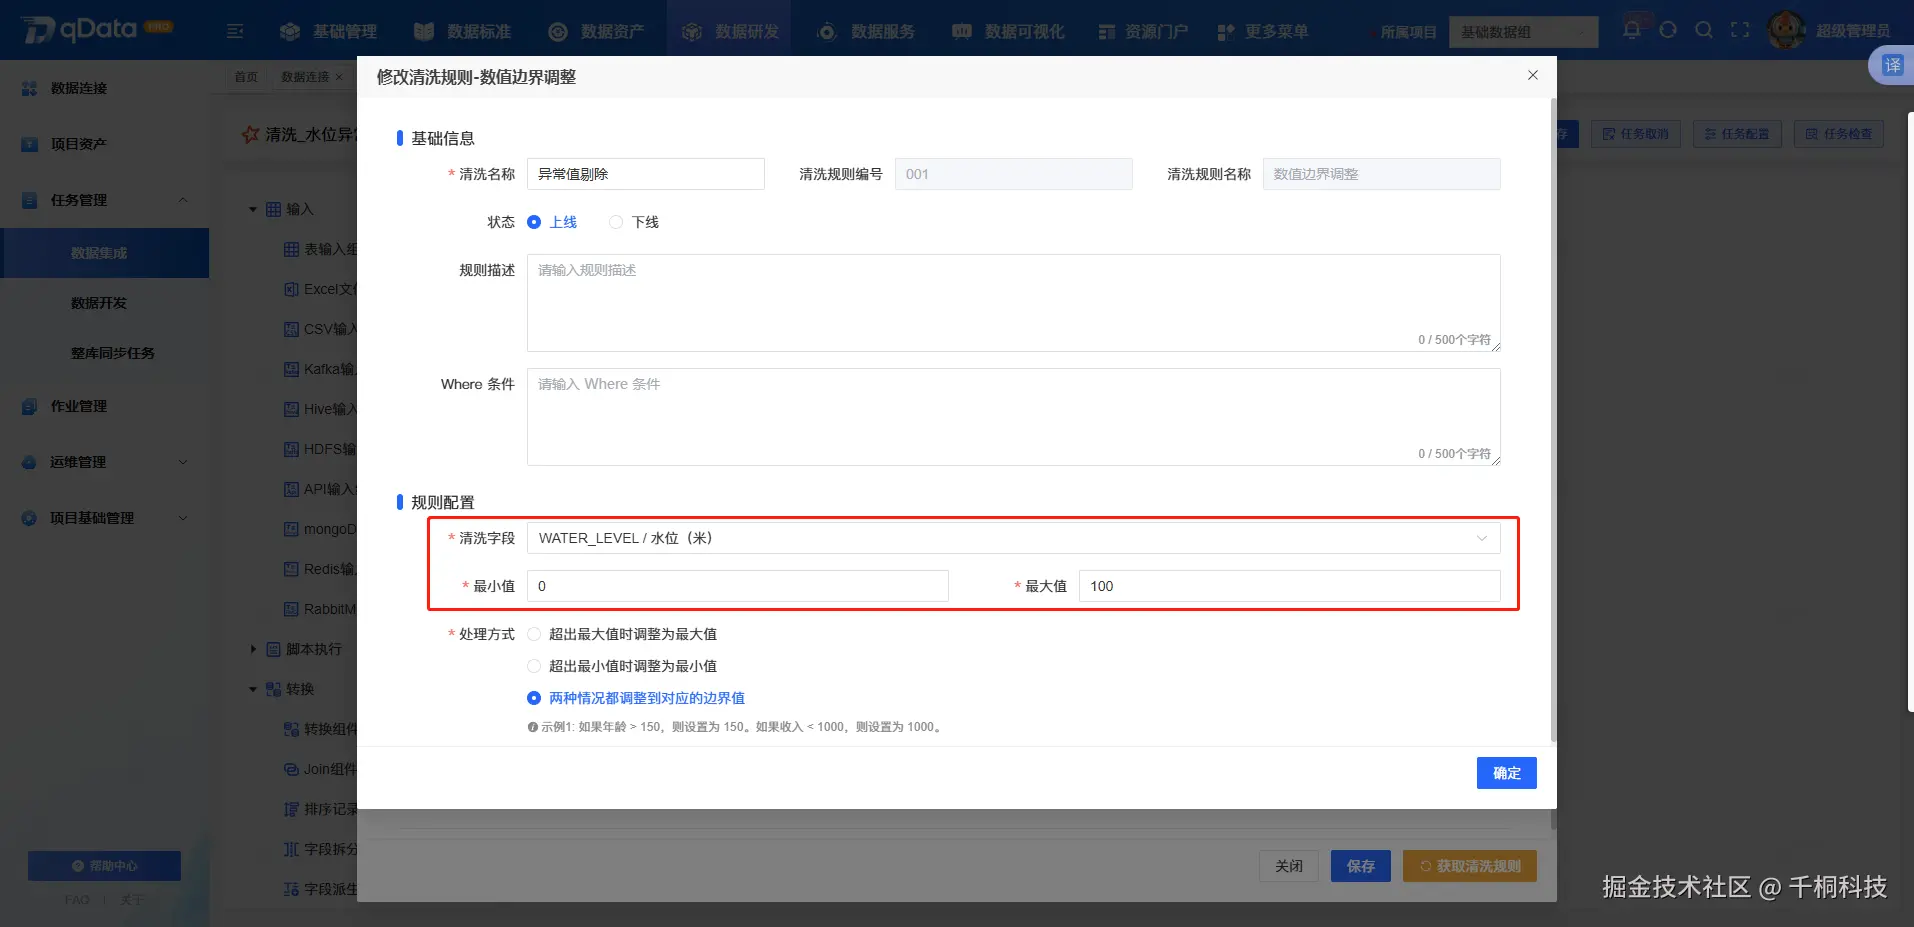Click the 超级管理员 avatar icon
This screenshot has width=1914, height=927.
[1787, 29]
